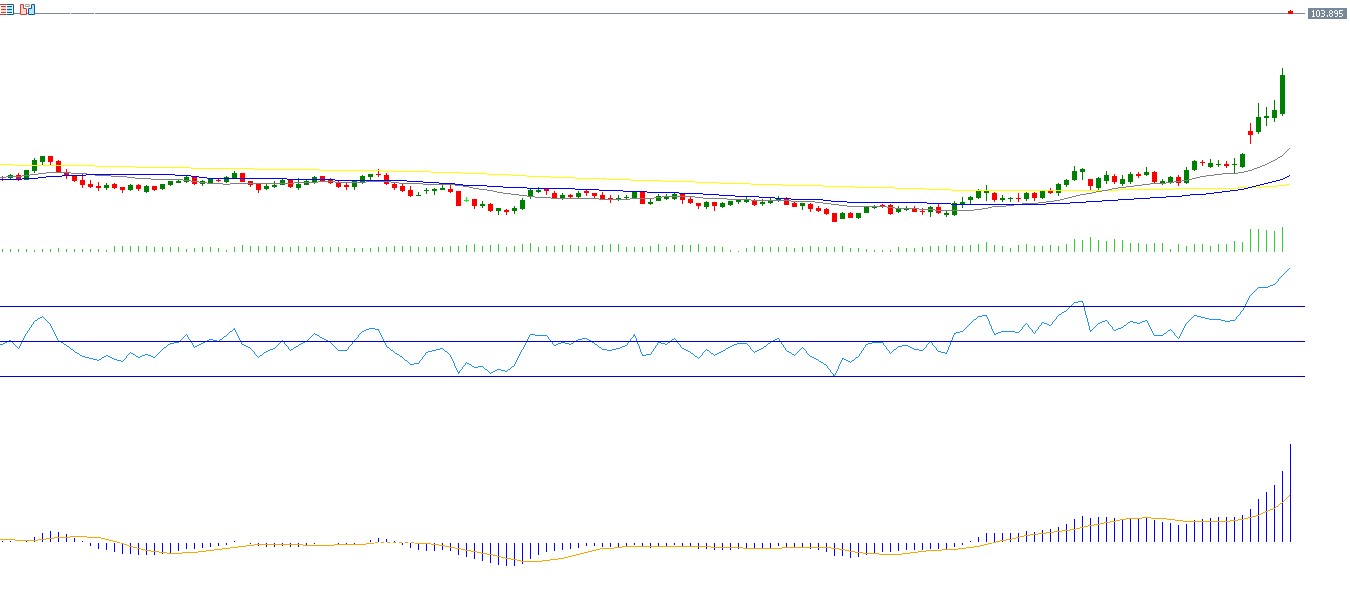Viewport: 1350px width, 594px height.
Task: Select the gray horizontal bid price line
Action: click(650, 13)
